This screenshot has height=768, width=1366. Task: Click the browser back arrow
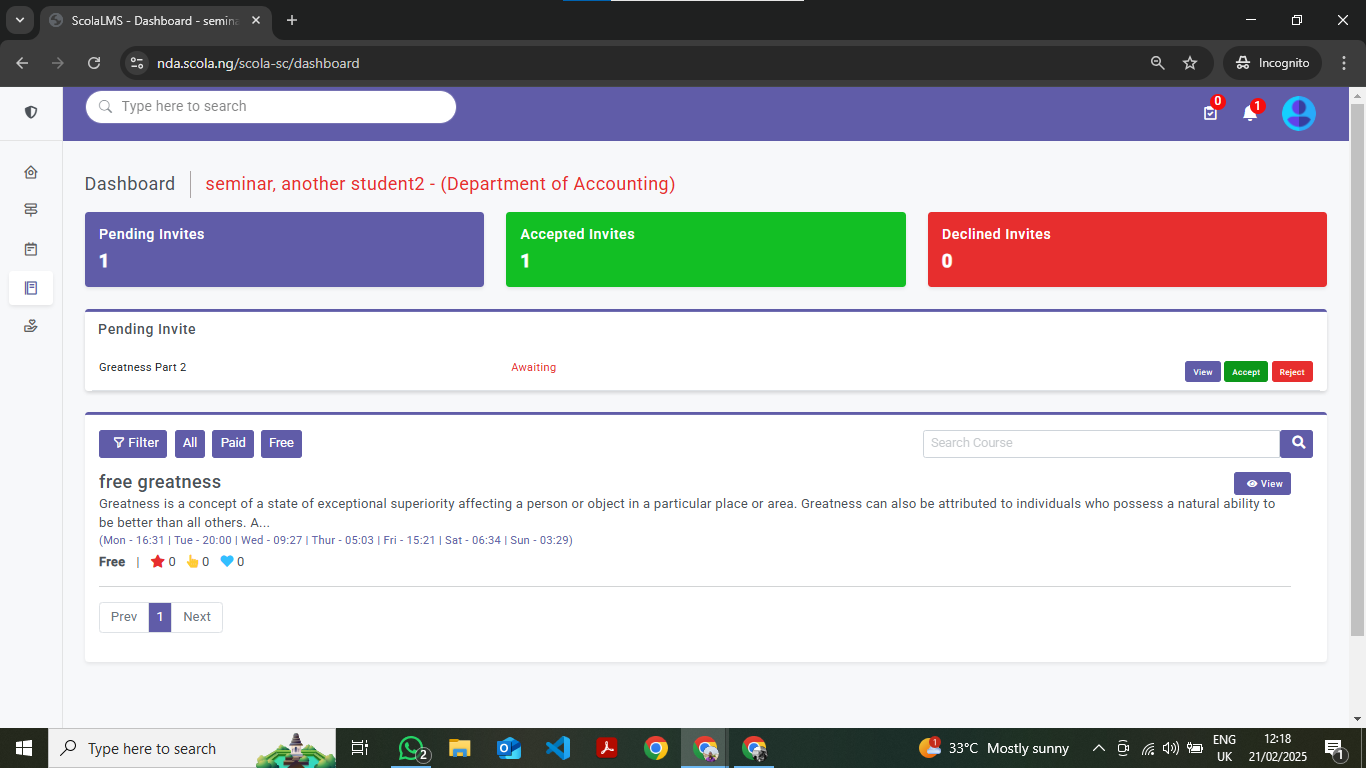pos(22,63)
